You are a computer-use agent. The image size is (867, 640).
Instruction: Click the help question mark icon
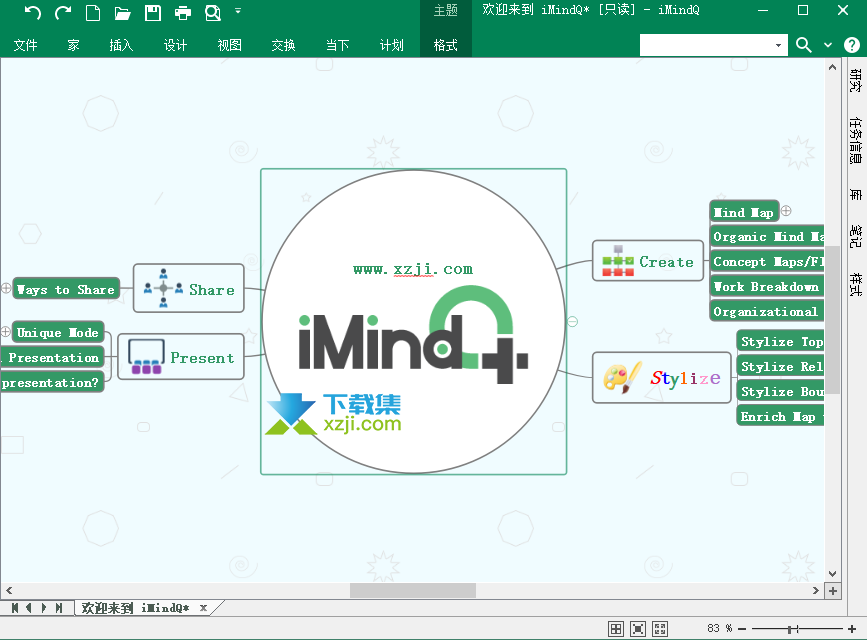851,45
